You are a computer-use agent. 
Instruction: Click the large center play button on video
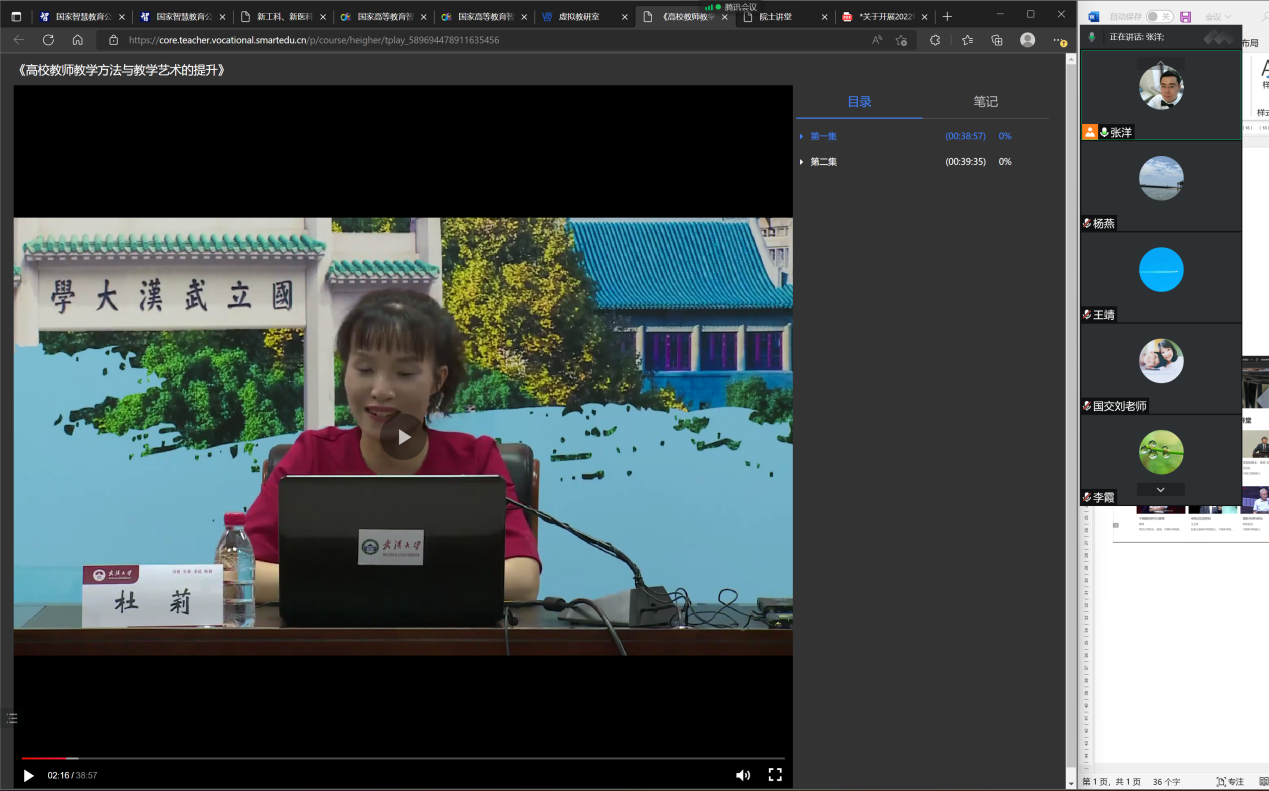403,437
